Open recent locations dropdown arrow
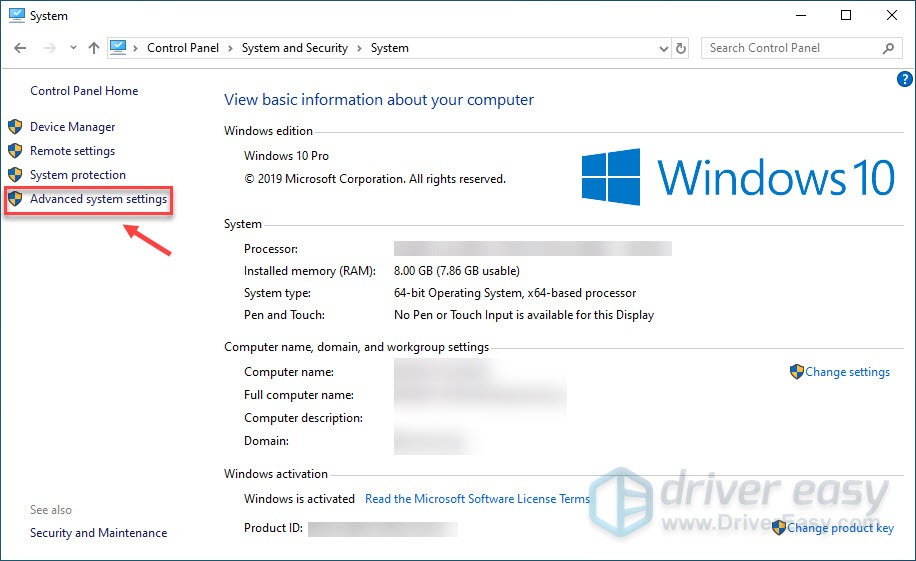This screenshot has width=916, height=561. [x=73, y=48]
